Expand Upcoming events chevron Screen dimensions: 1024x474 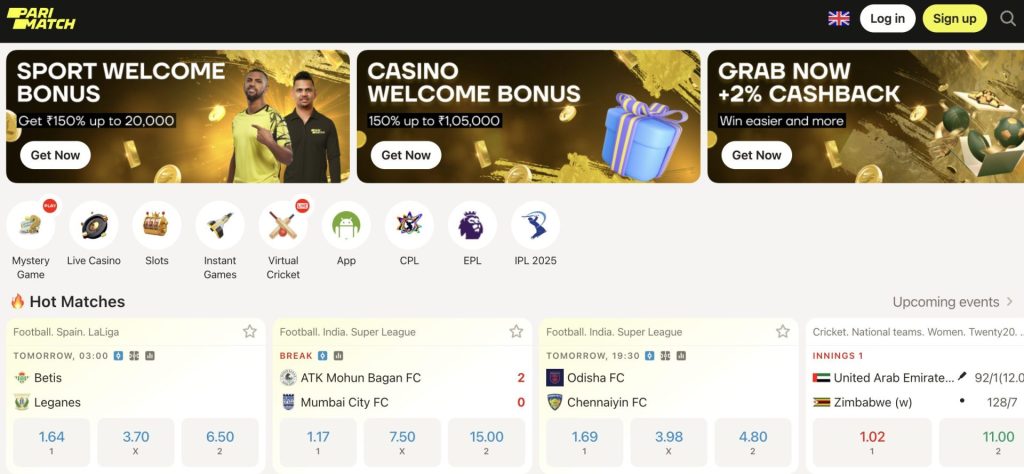coord(1009,302)
